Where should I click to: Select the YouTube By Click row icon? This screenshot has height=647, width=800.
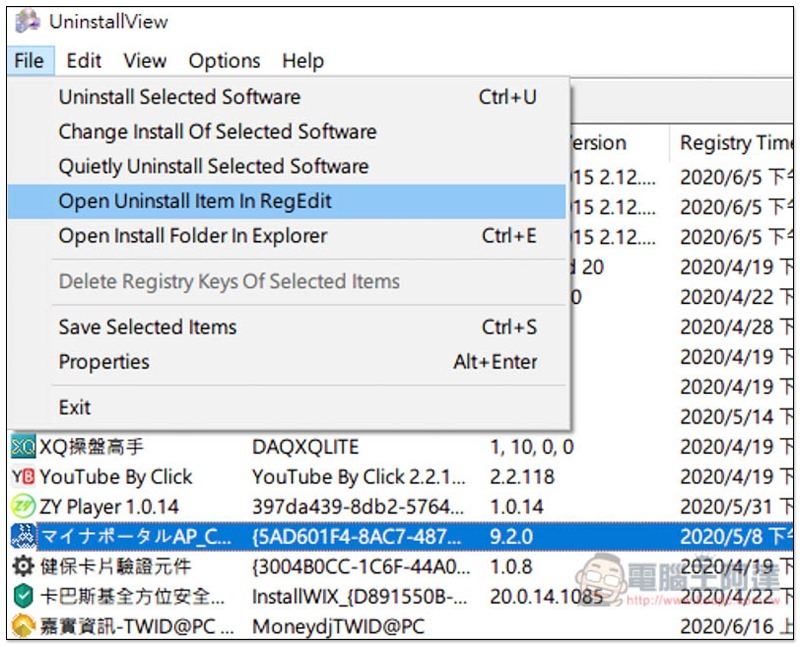coord(23,477)
